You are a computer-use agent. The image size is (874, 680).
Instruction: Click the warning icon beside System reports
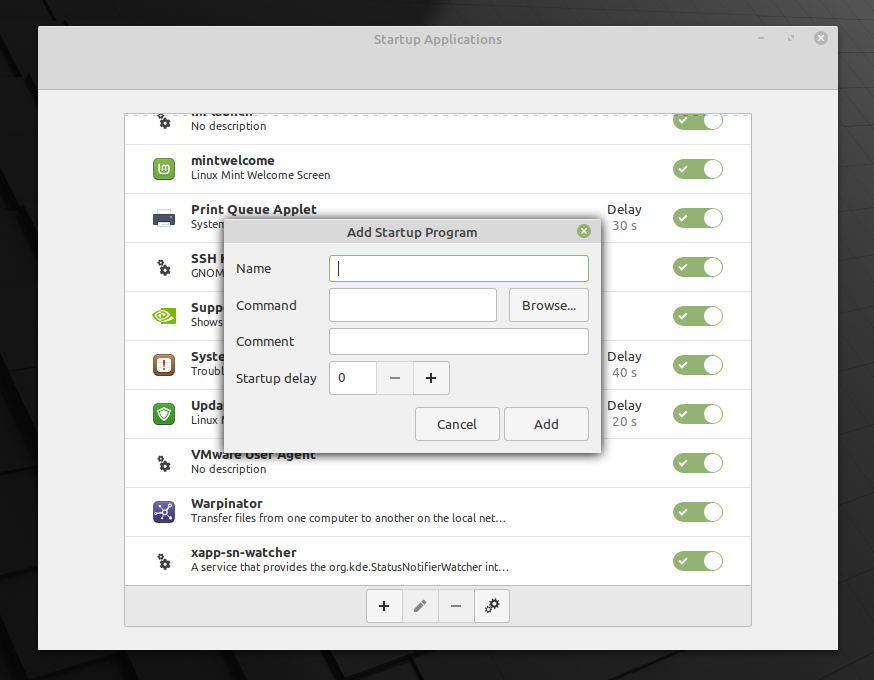163,364
